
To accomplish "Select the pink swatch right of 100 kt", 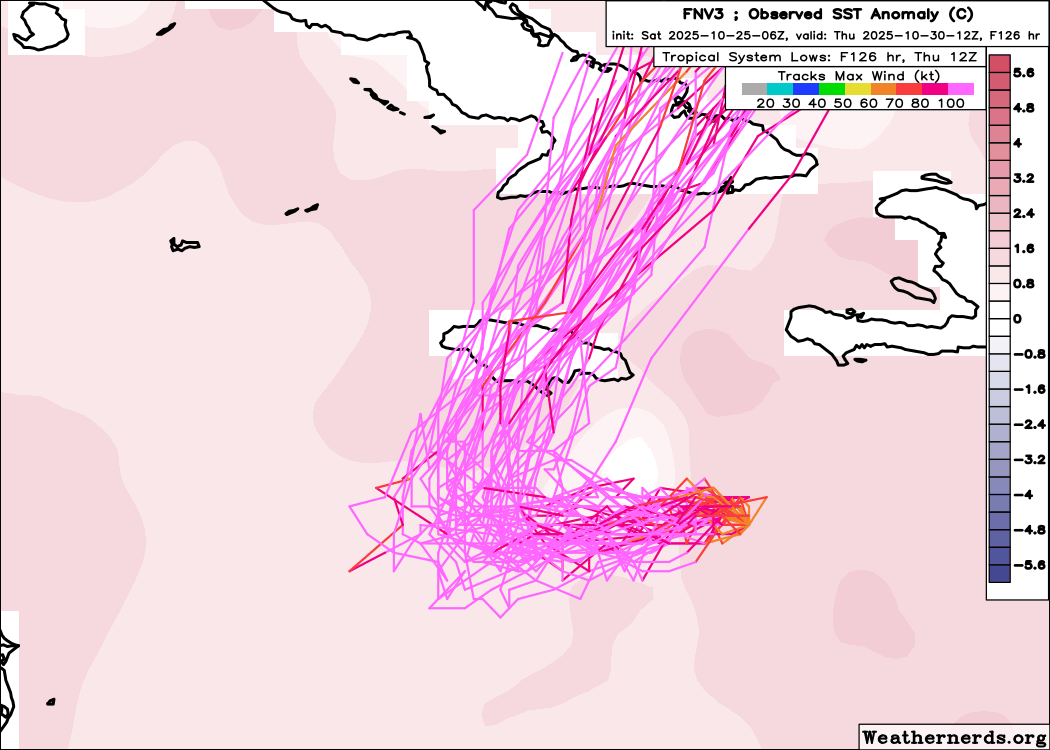I will [961, 89].
